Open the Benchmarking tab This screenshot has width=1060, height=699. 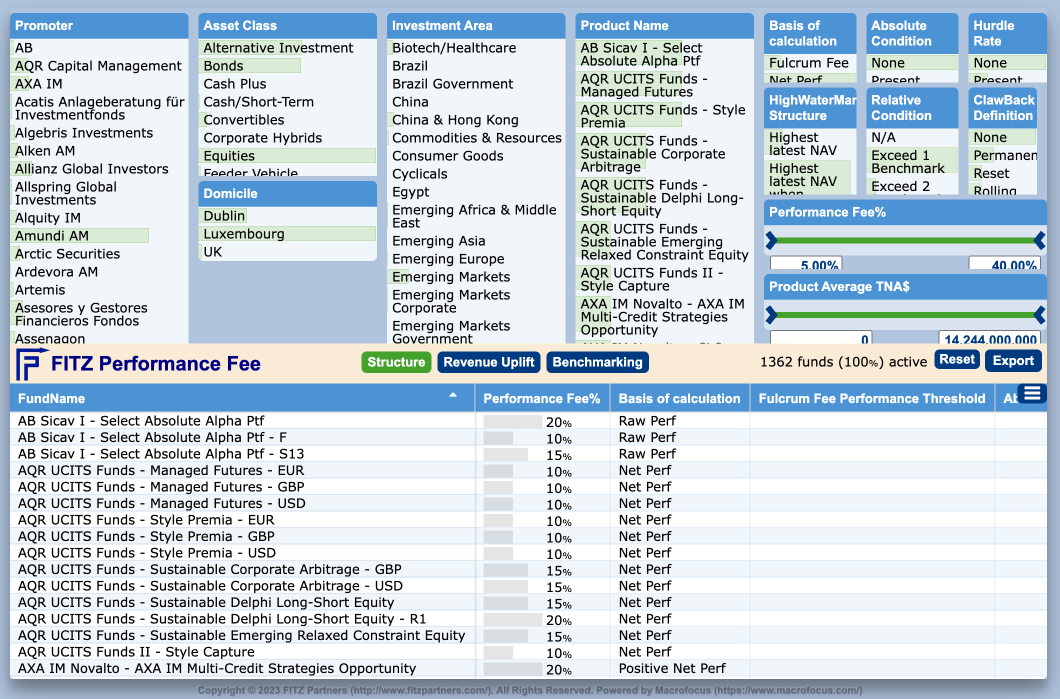[x=597, y=362]
